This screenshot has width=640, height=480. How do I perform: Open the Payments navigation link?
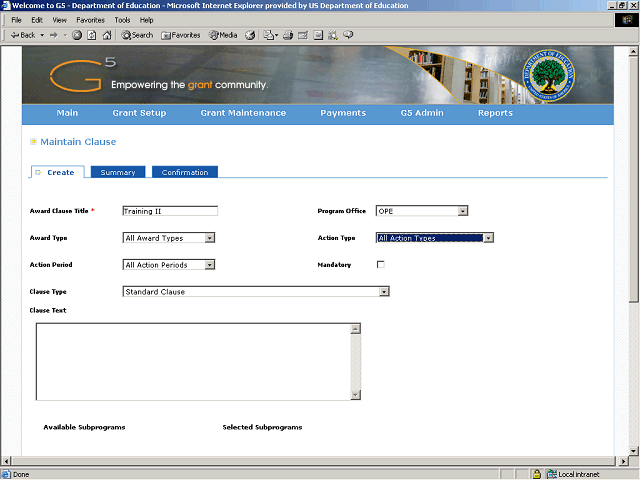click(343, 113)
